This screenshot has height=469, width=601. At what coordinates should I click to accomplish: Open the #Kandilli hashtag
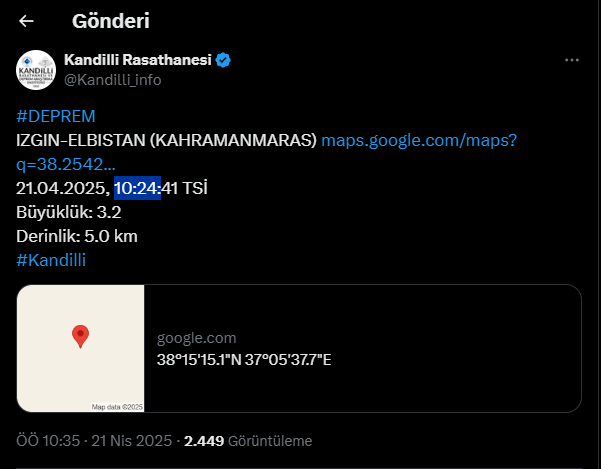(51, 260)
